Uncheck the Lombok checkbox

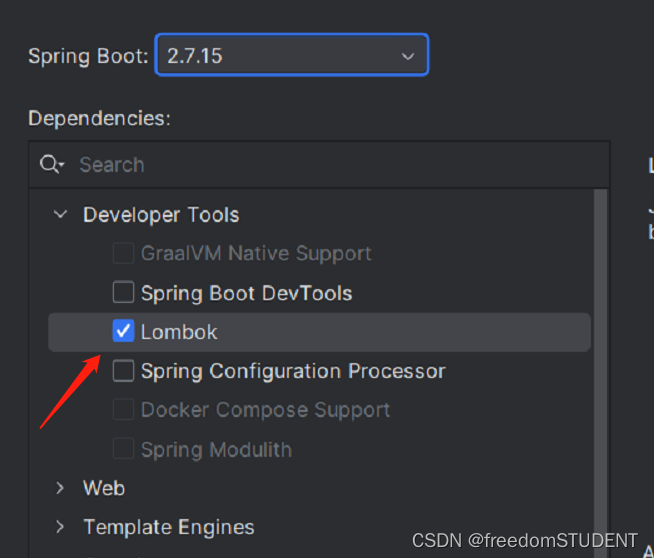123,332
